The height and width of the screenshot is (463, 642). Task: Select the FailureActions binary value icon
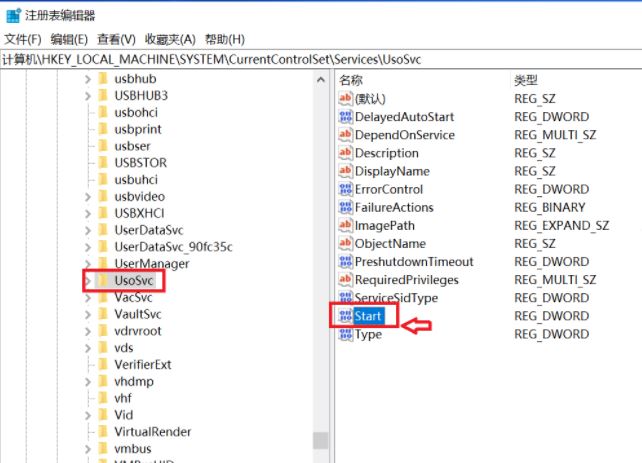click(x=345, y=207)
